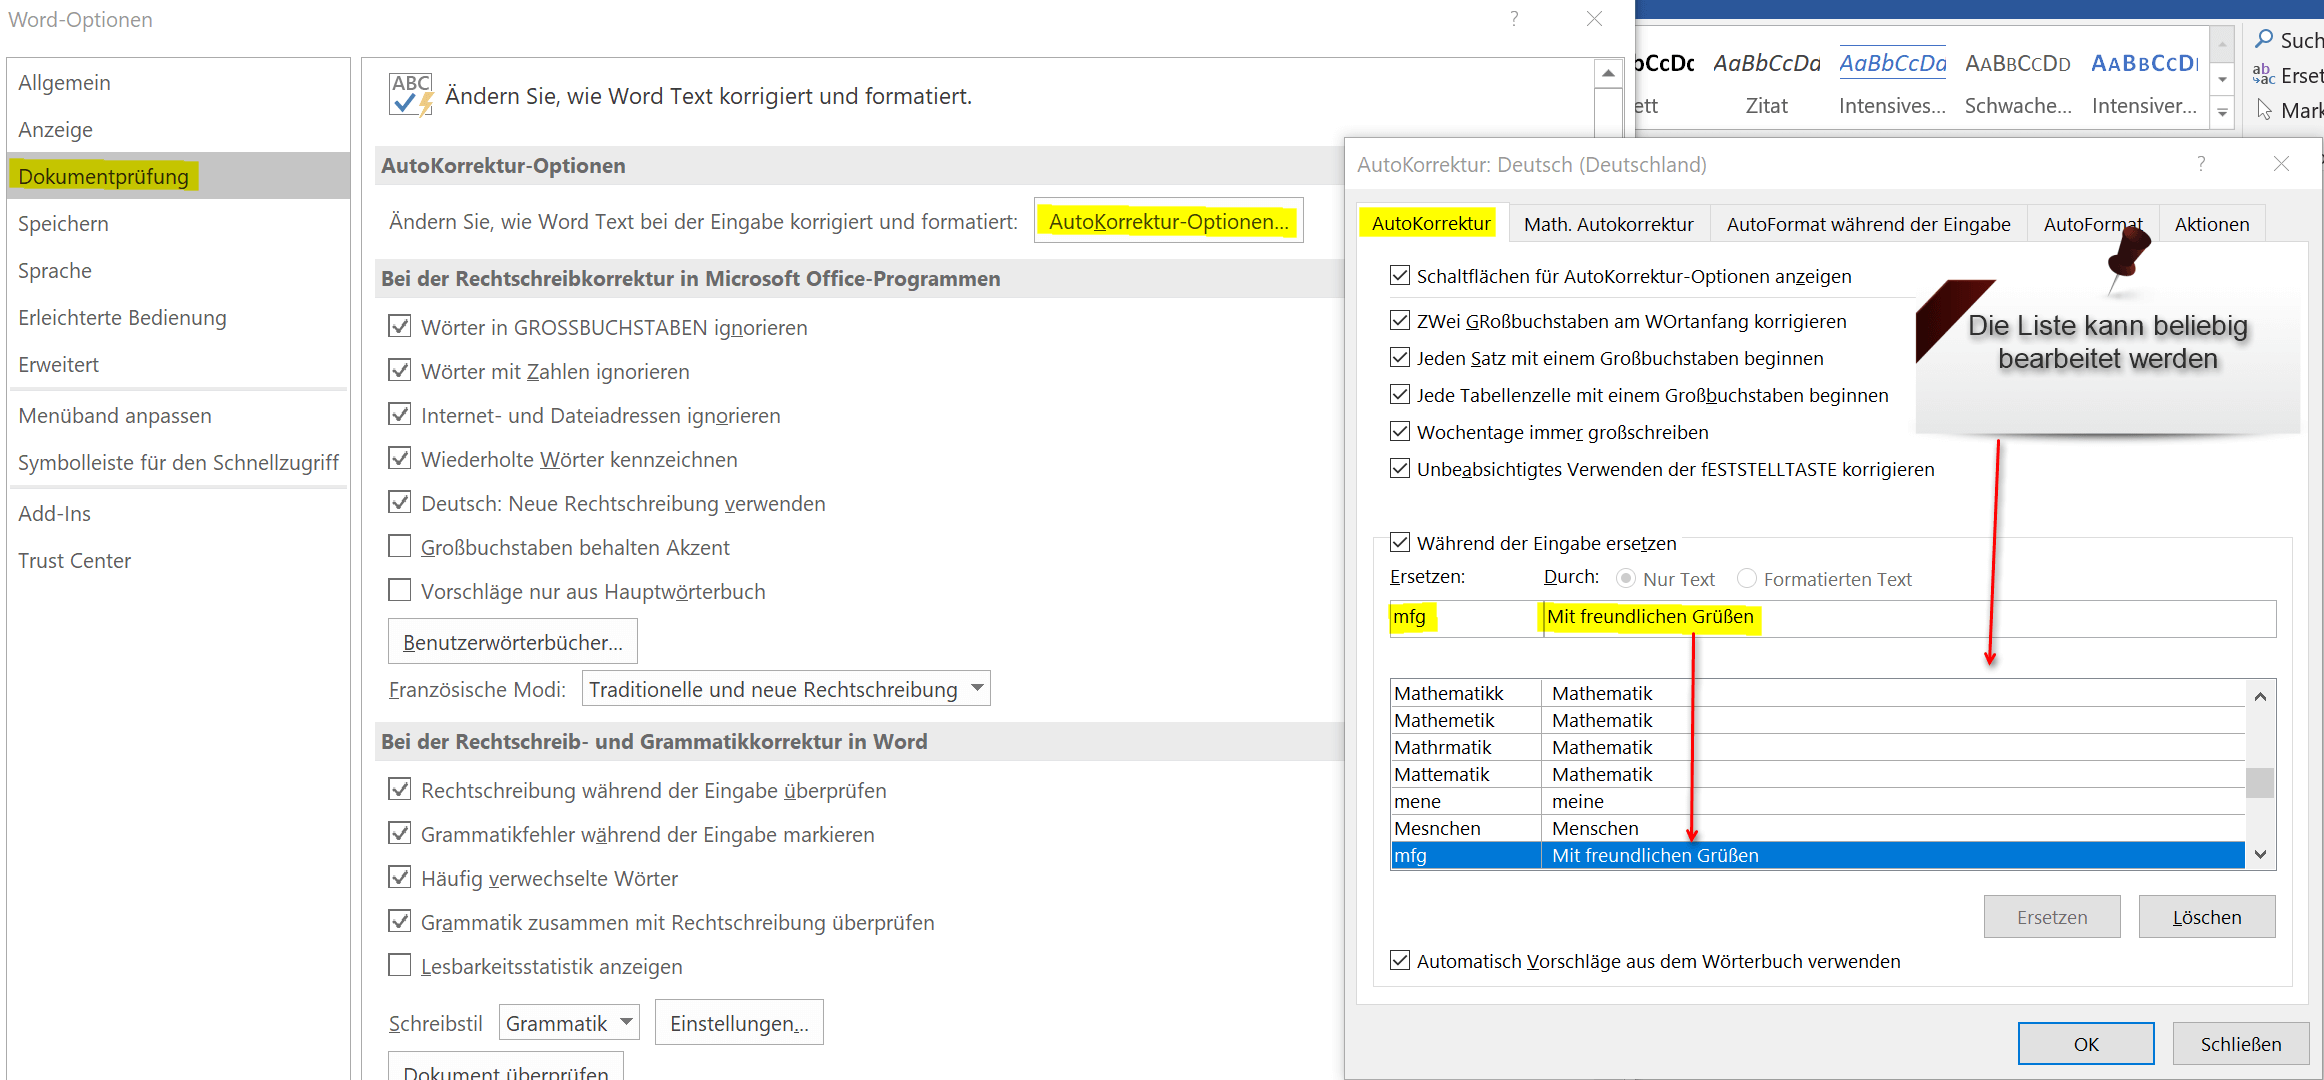Click the Schließen button
The height and width of the screenshot is (1080, 2324).
click(x=2241, y=1044)
